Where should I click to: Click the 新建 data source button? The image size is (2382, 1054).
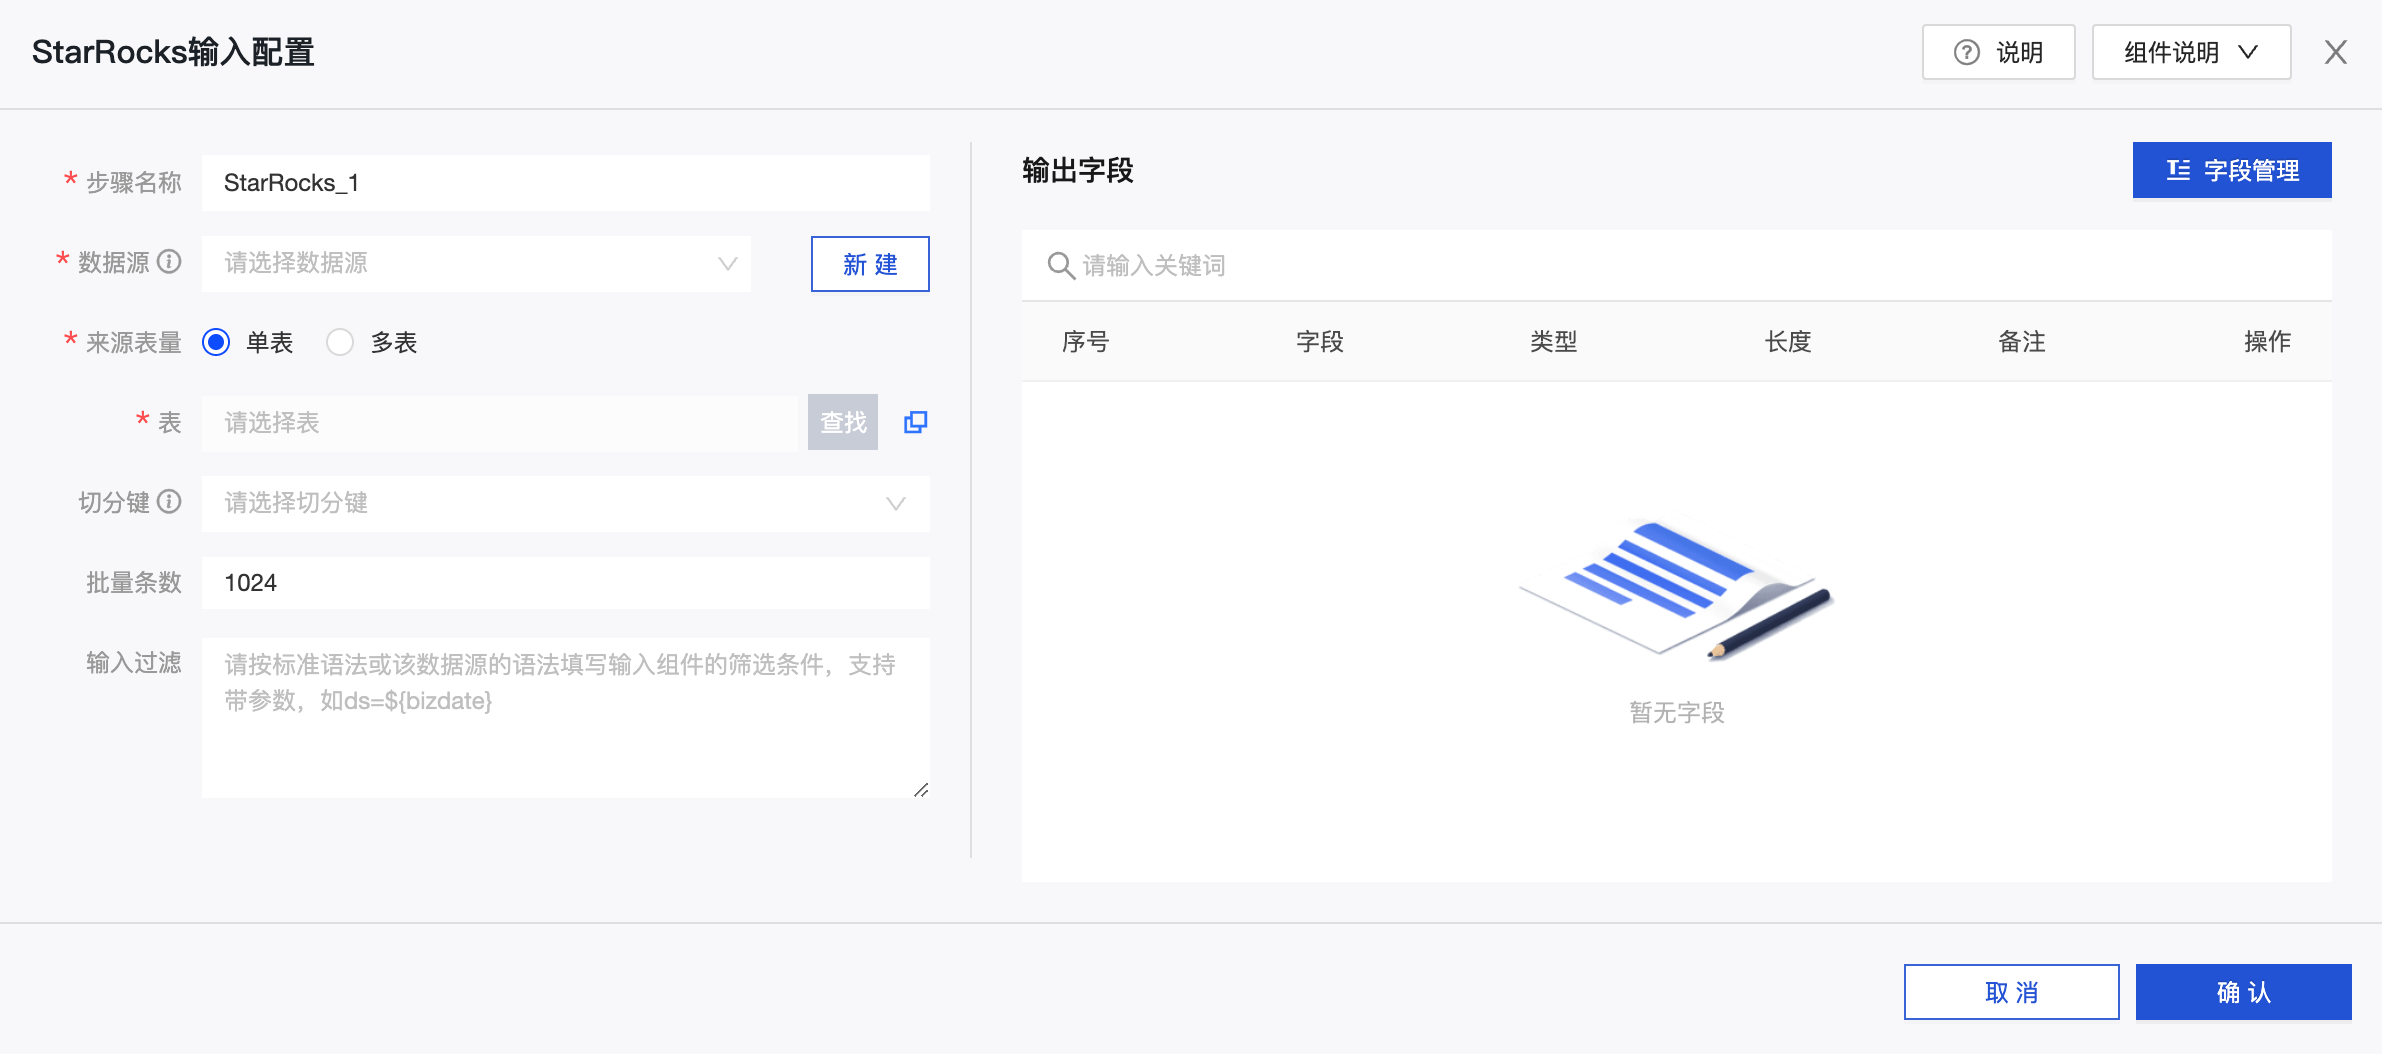pos(869,264)
